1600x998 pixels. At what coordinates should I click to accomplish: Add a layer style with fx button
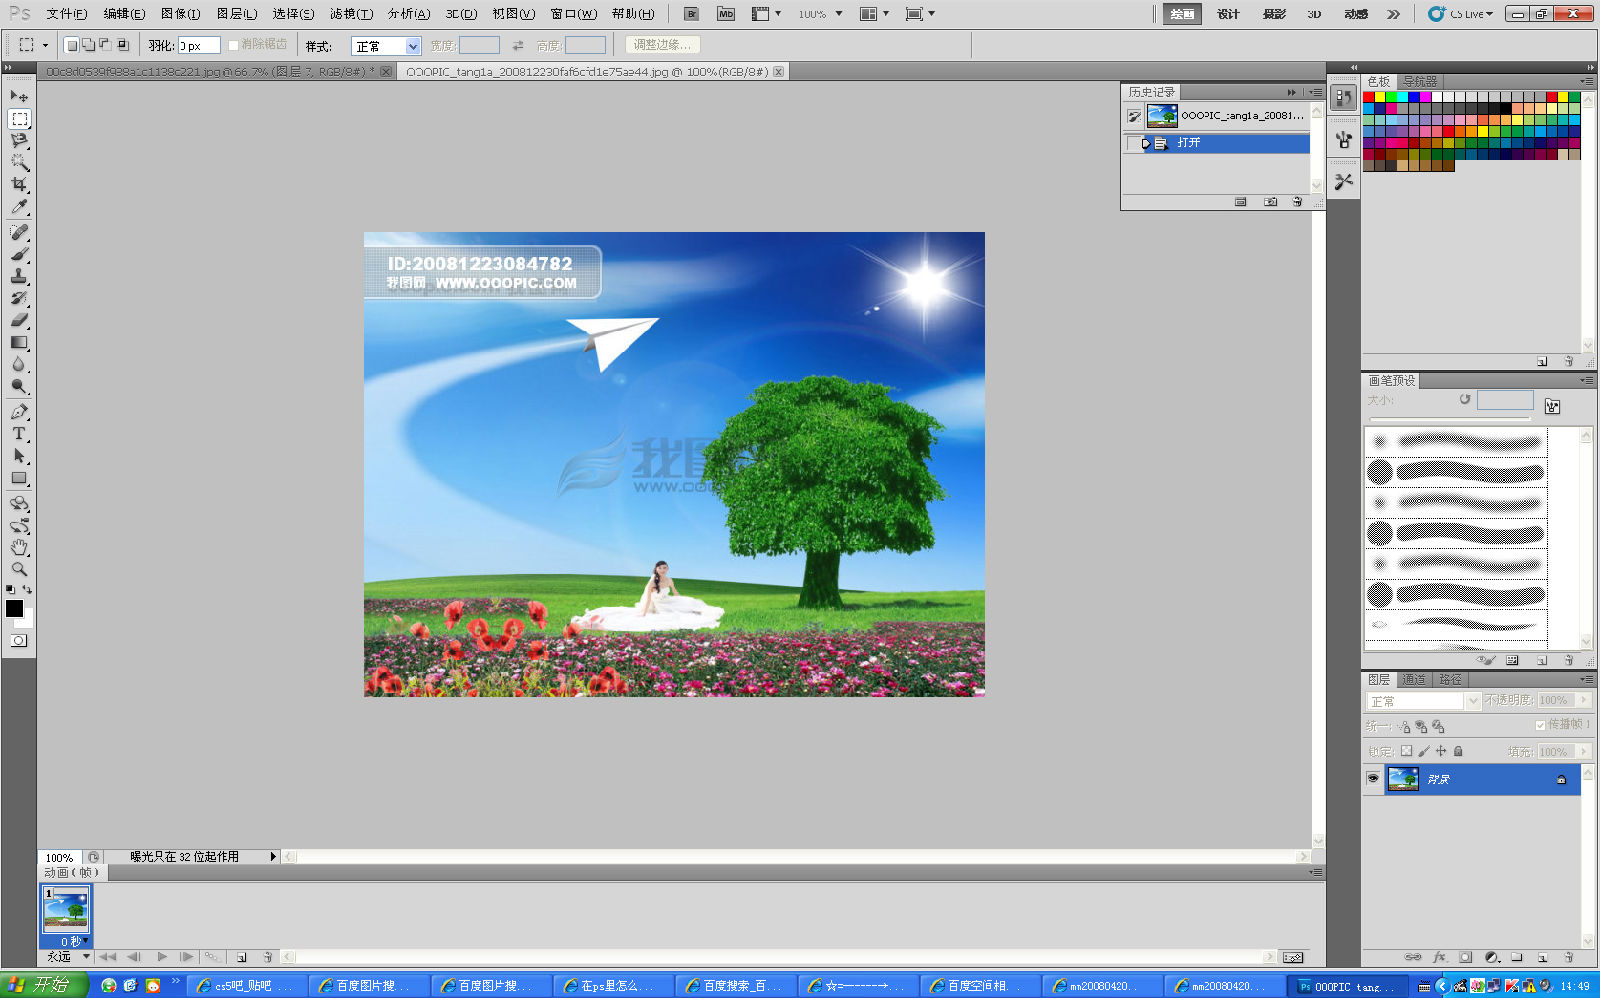[x=1439, y=957]
